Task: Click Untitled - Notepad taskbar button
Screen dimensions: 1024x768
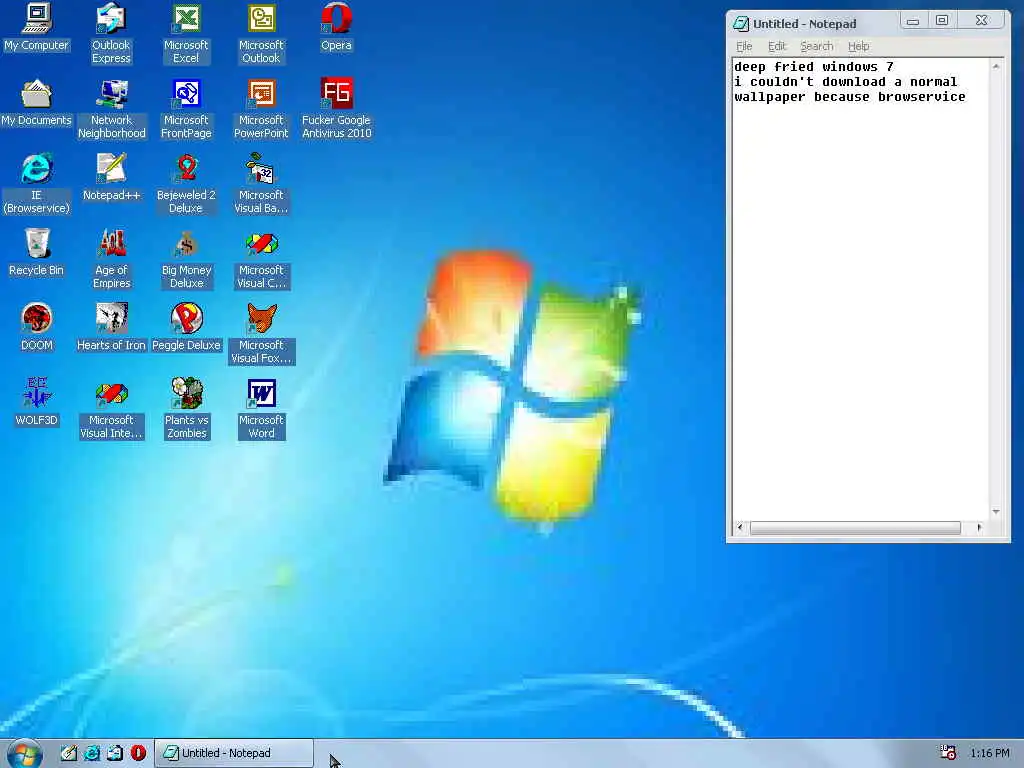Action: pyautogui.click(x=234, y=753)
